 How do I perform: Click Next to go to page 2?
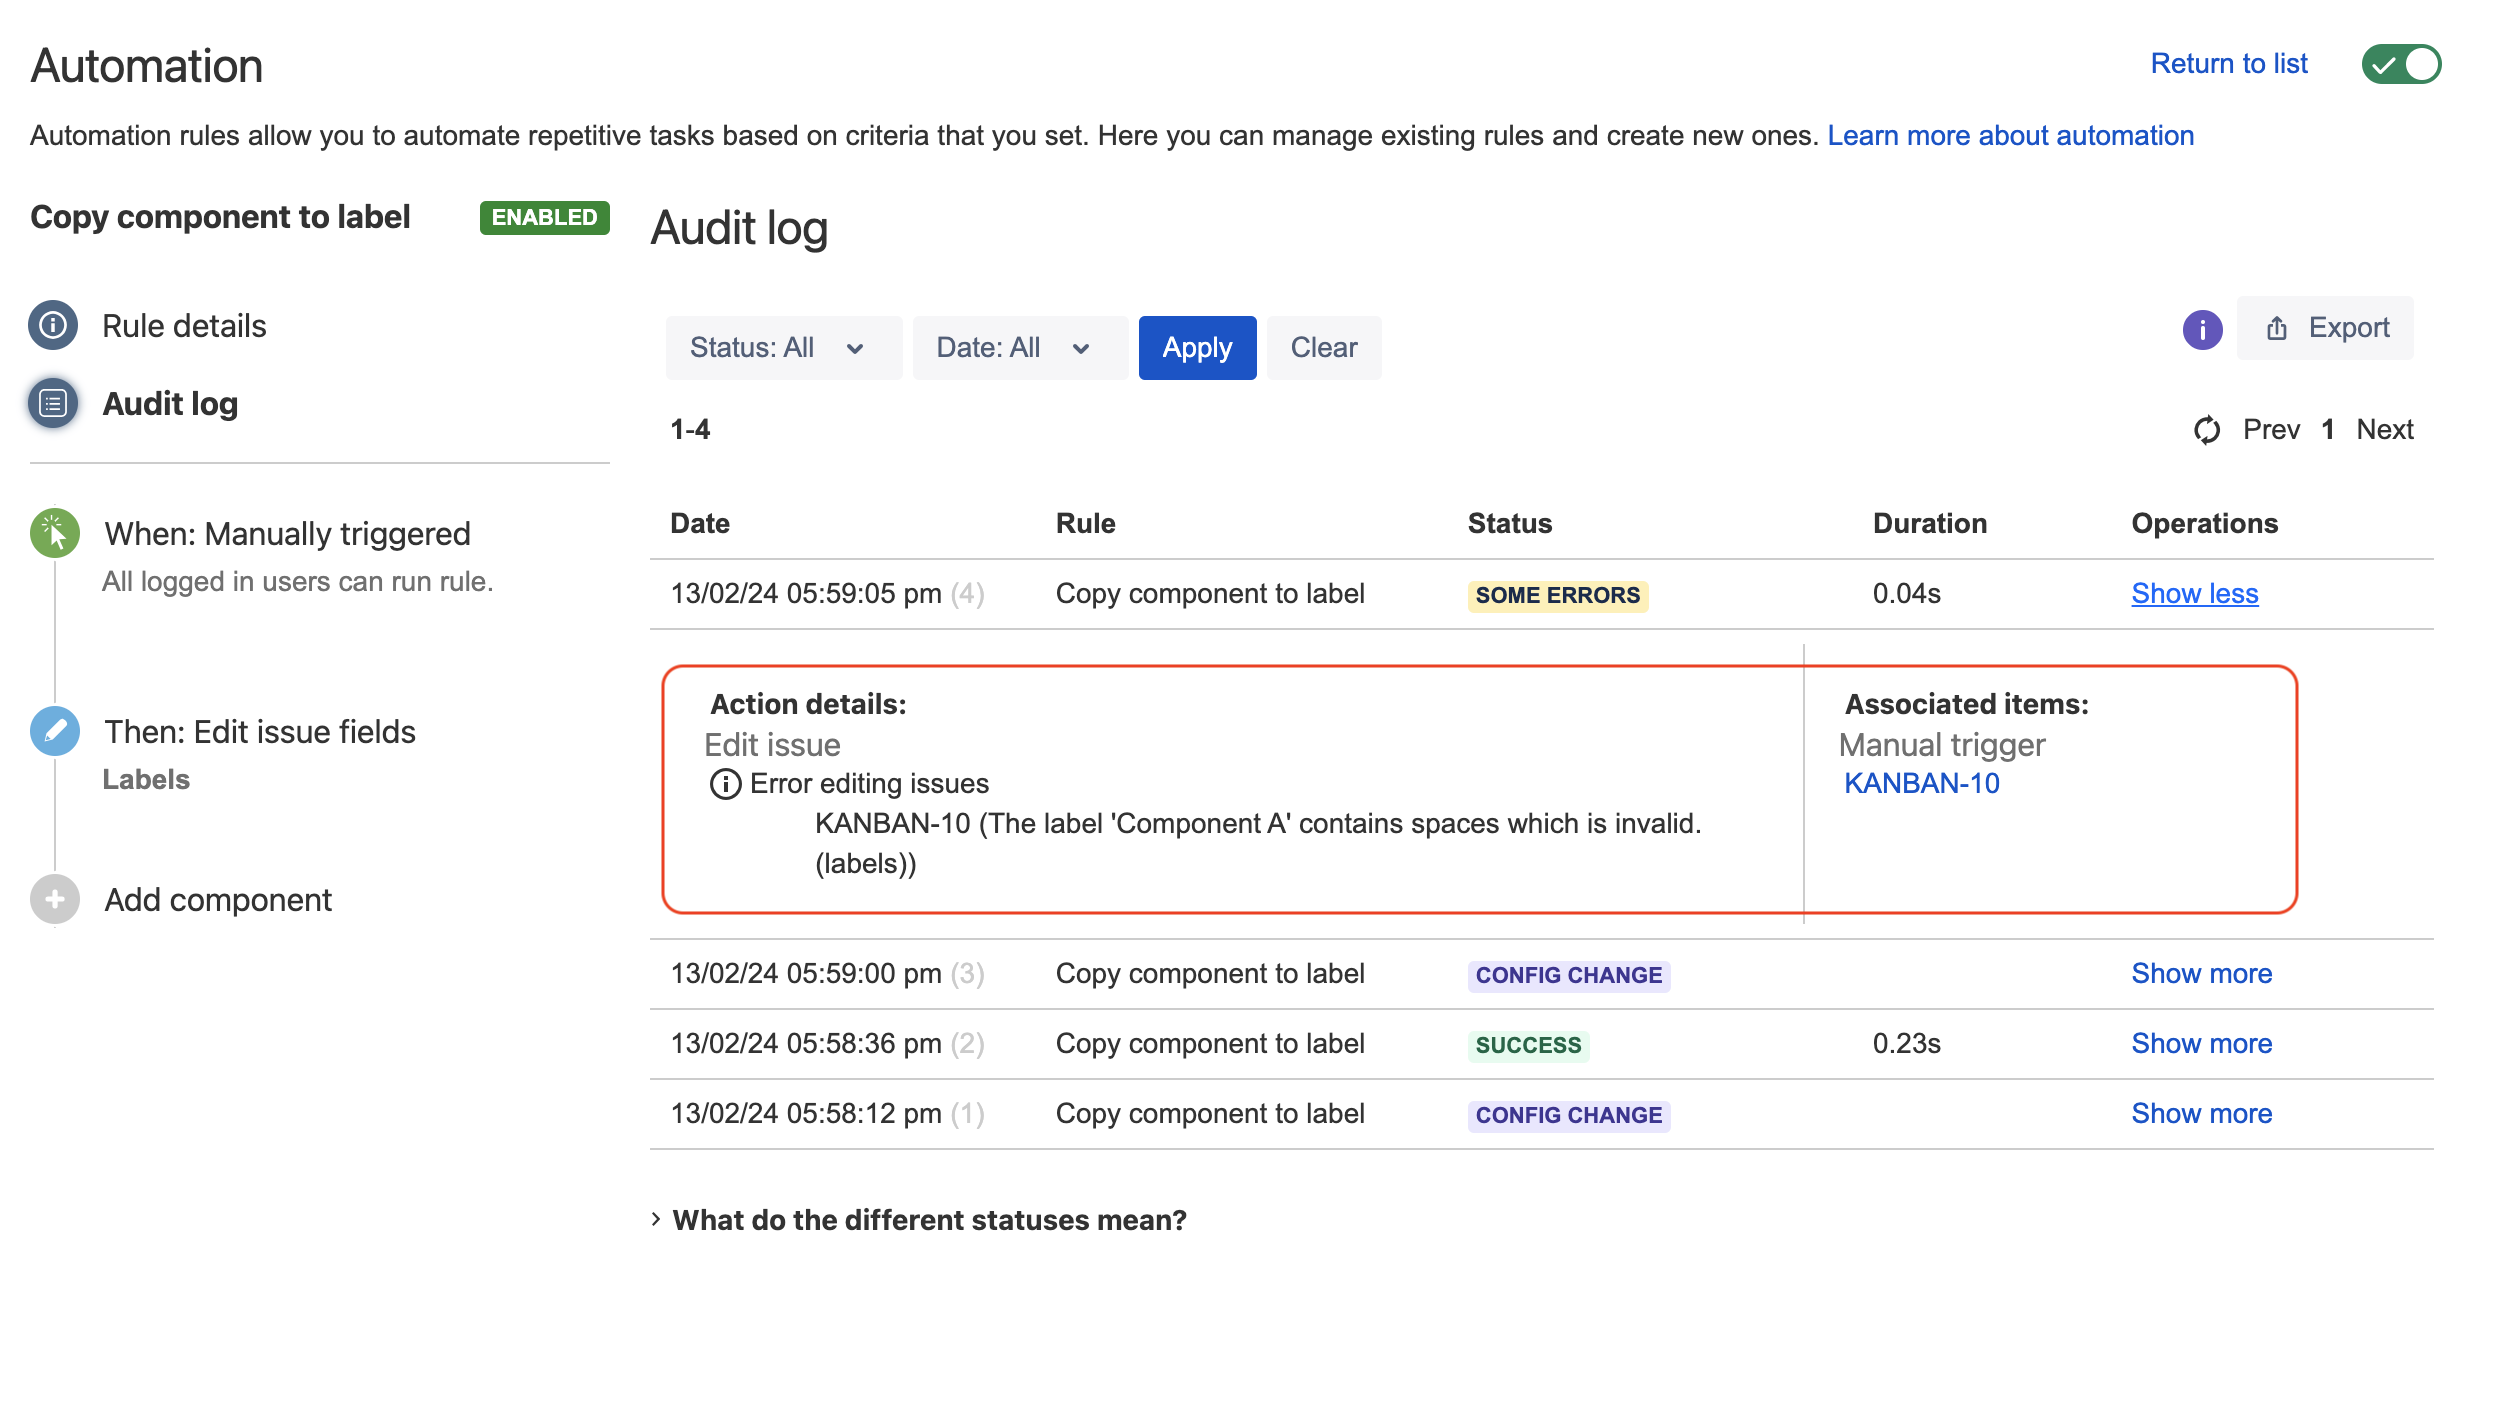2386,428
